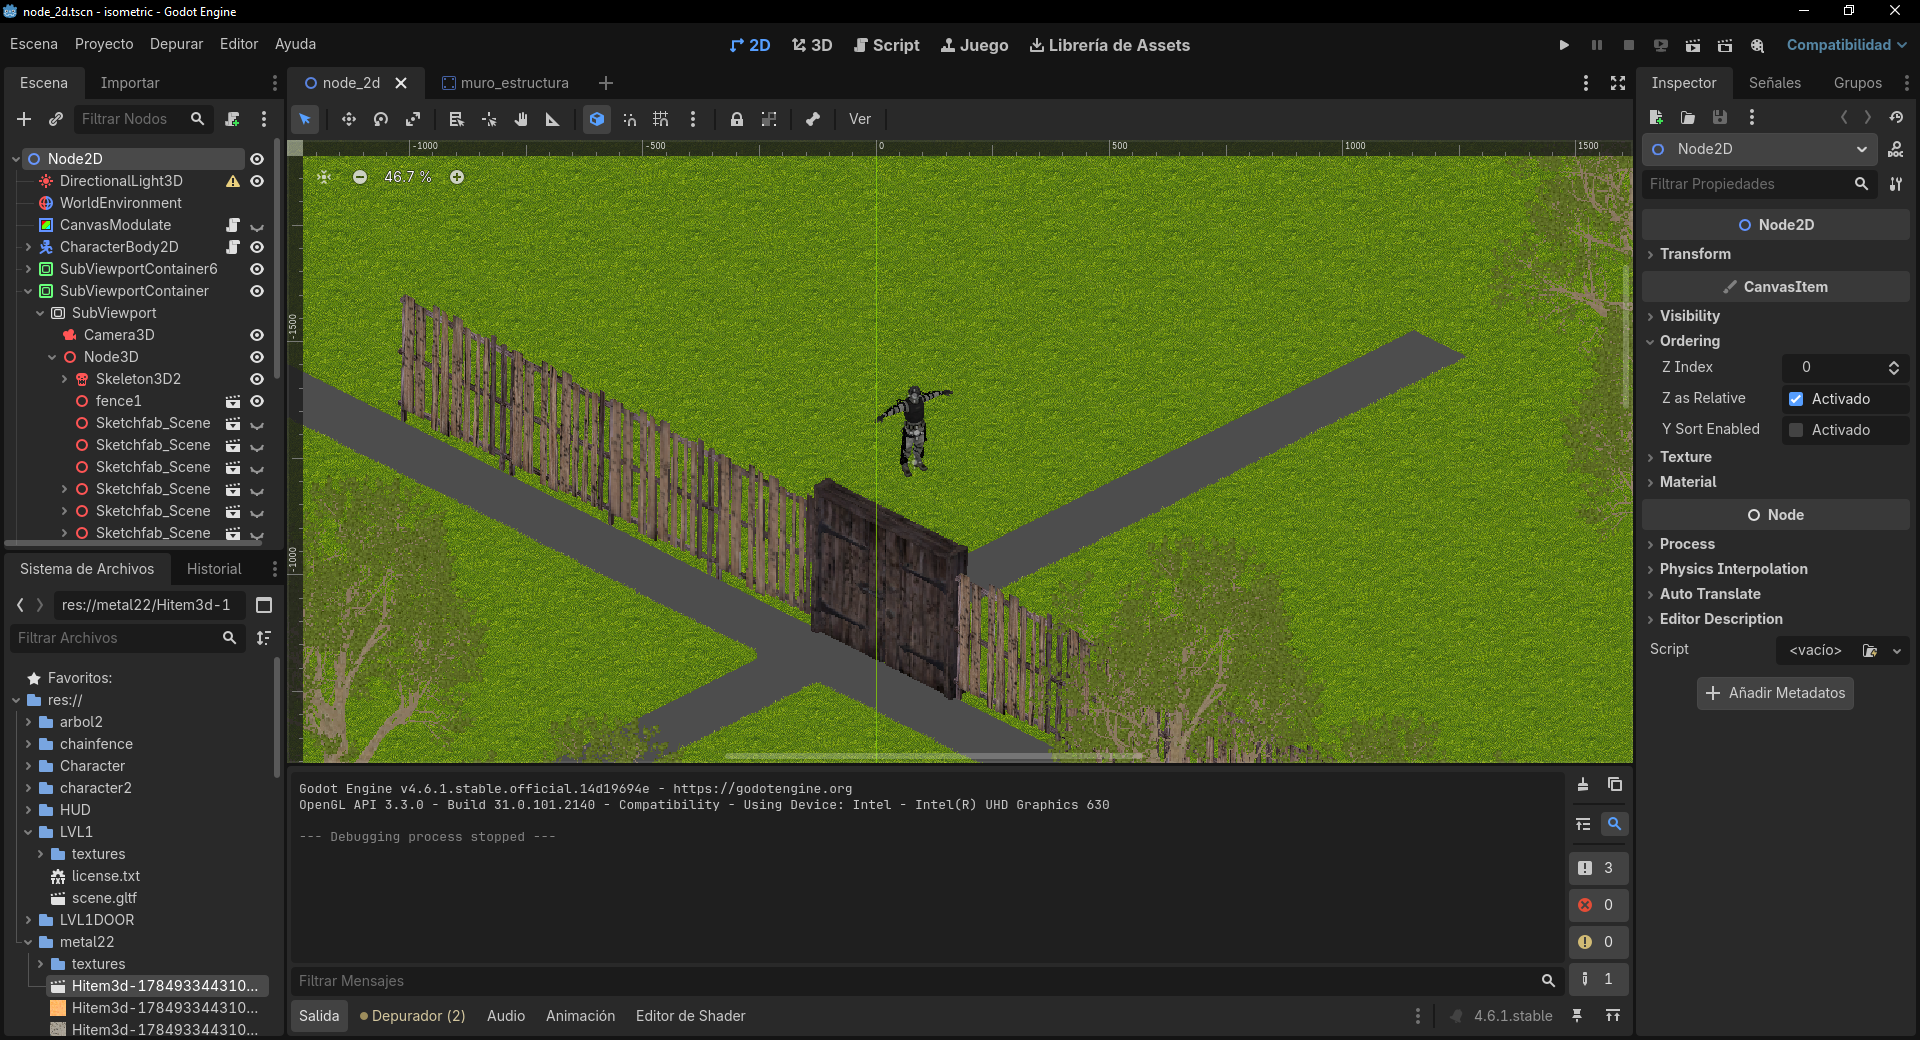Toggle Z as Relative checkbox
This screenshot has height=1040, width=1920.
point(1796,399)
